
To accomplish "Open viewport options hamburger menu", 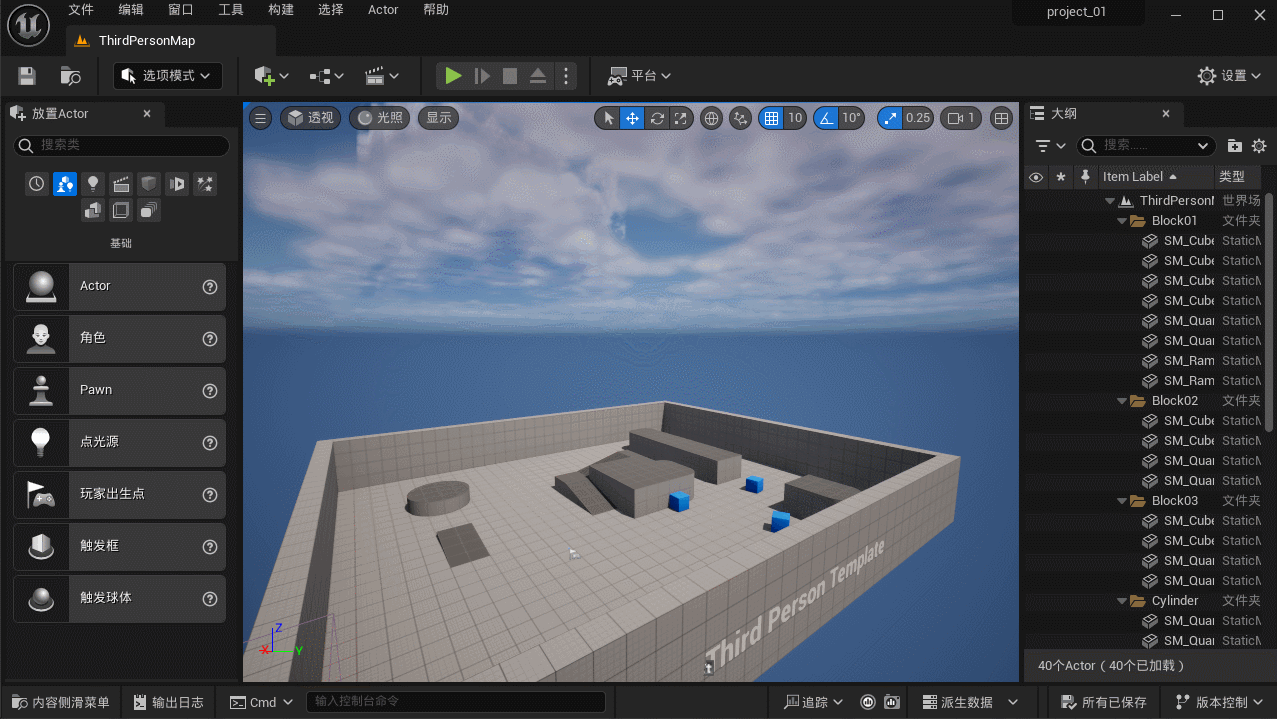I will (260, 118).
